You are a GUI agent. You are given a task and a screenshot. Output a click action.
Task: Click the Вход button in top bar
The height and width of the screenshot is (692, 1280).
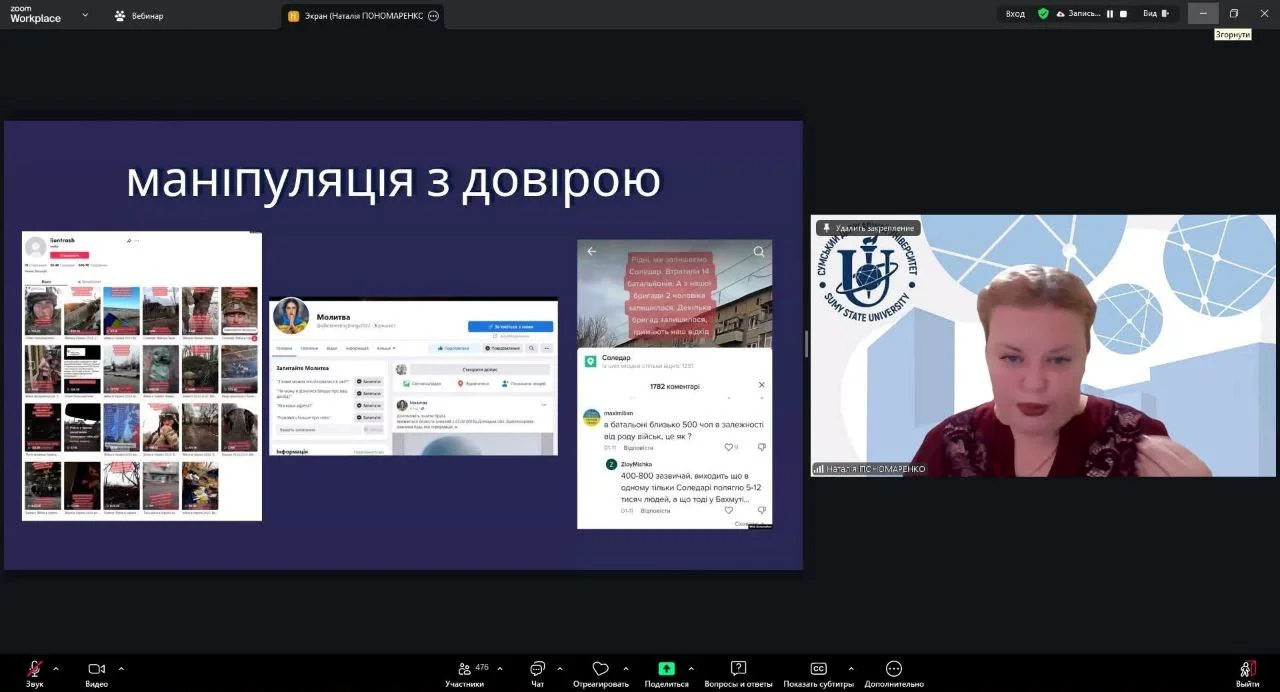tap(1015, 14)
